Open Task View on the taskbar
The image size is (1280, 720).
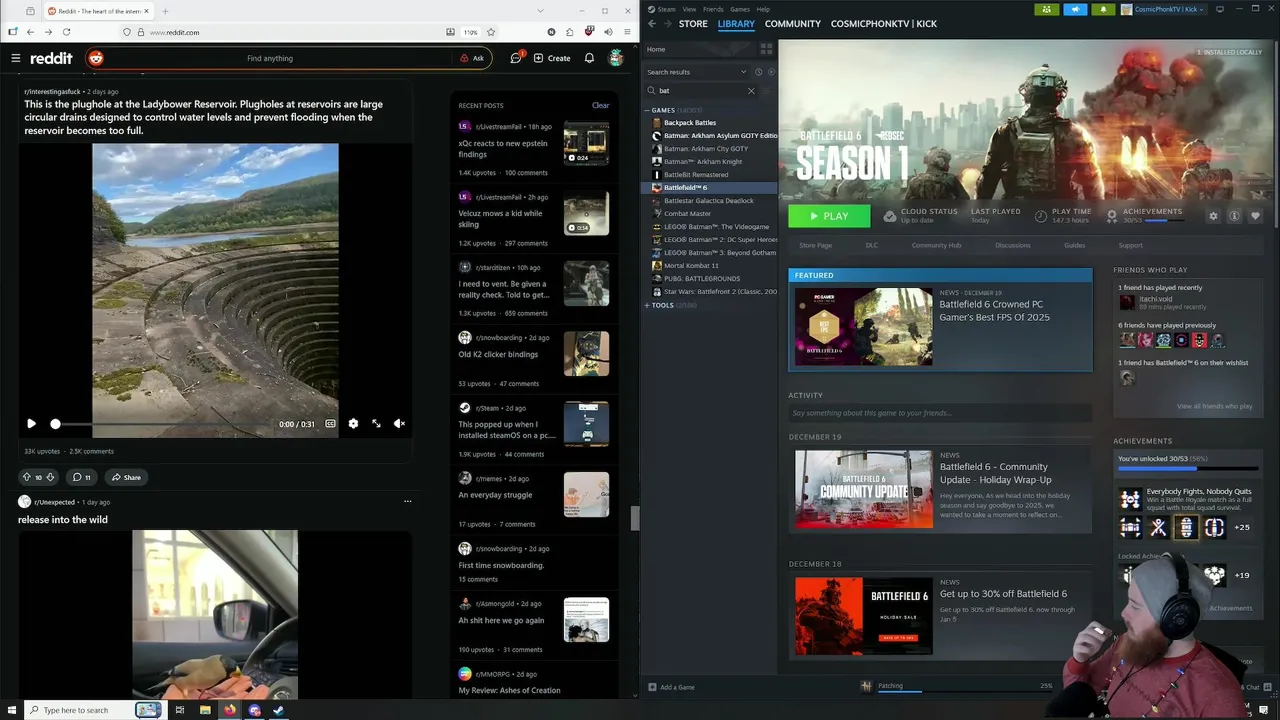click(x=180, y=710)
